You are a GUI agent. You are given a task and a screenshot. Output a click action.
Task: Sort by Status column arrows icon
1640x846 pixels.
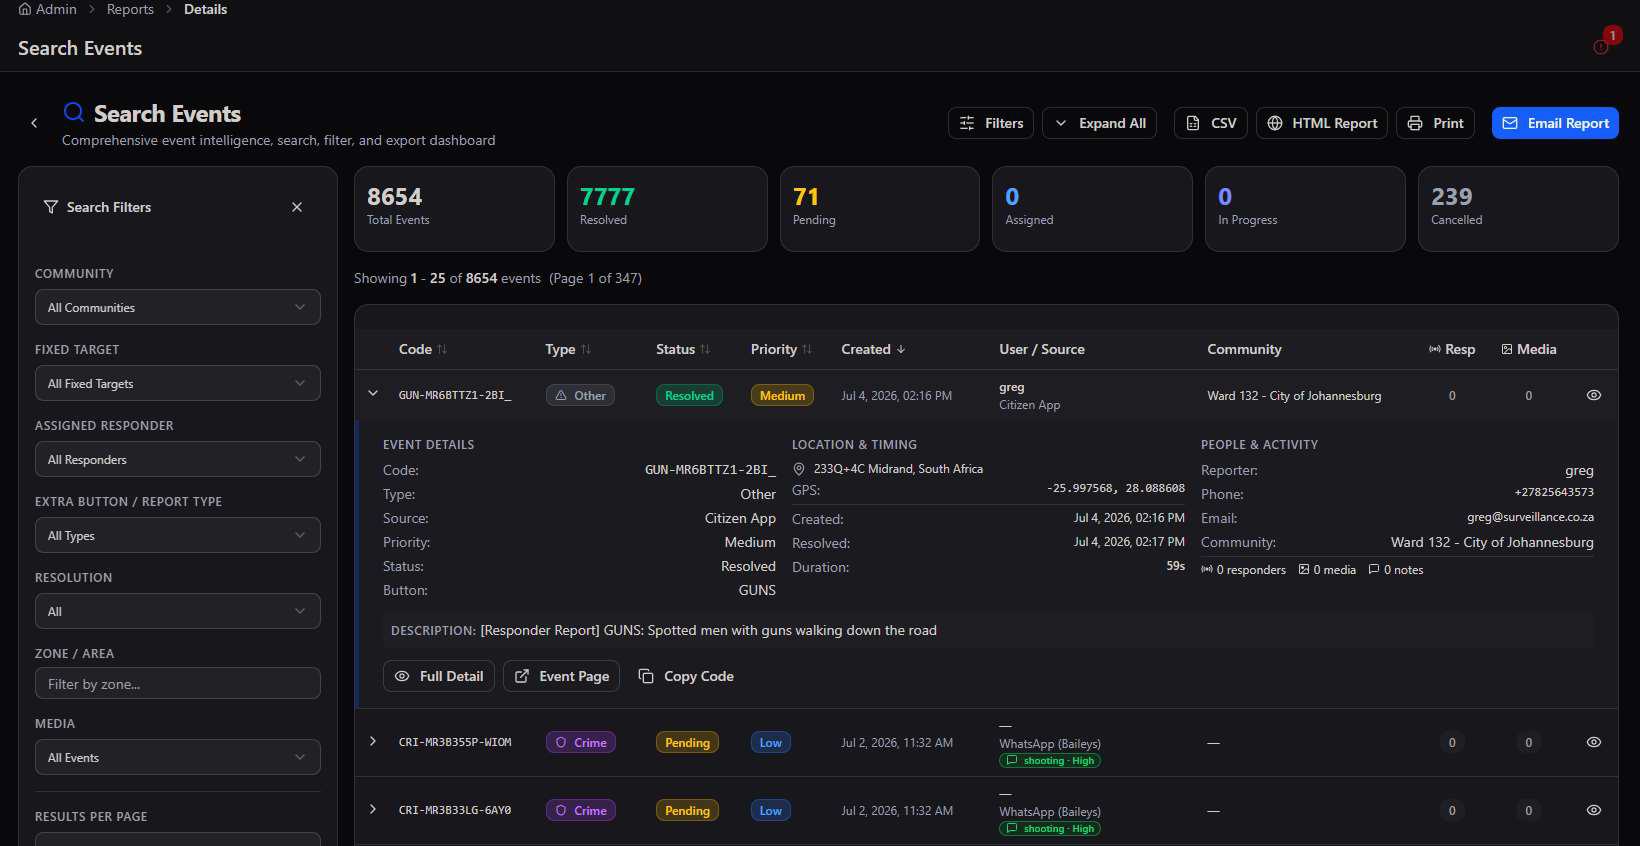tap(705, 349)
